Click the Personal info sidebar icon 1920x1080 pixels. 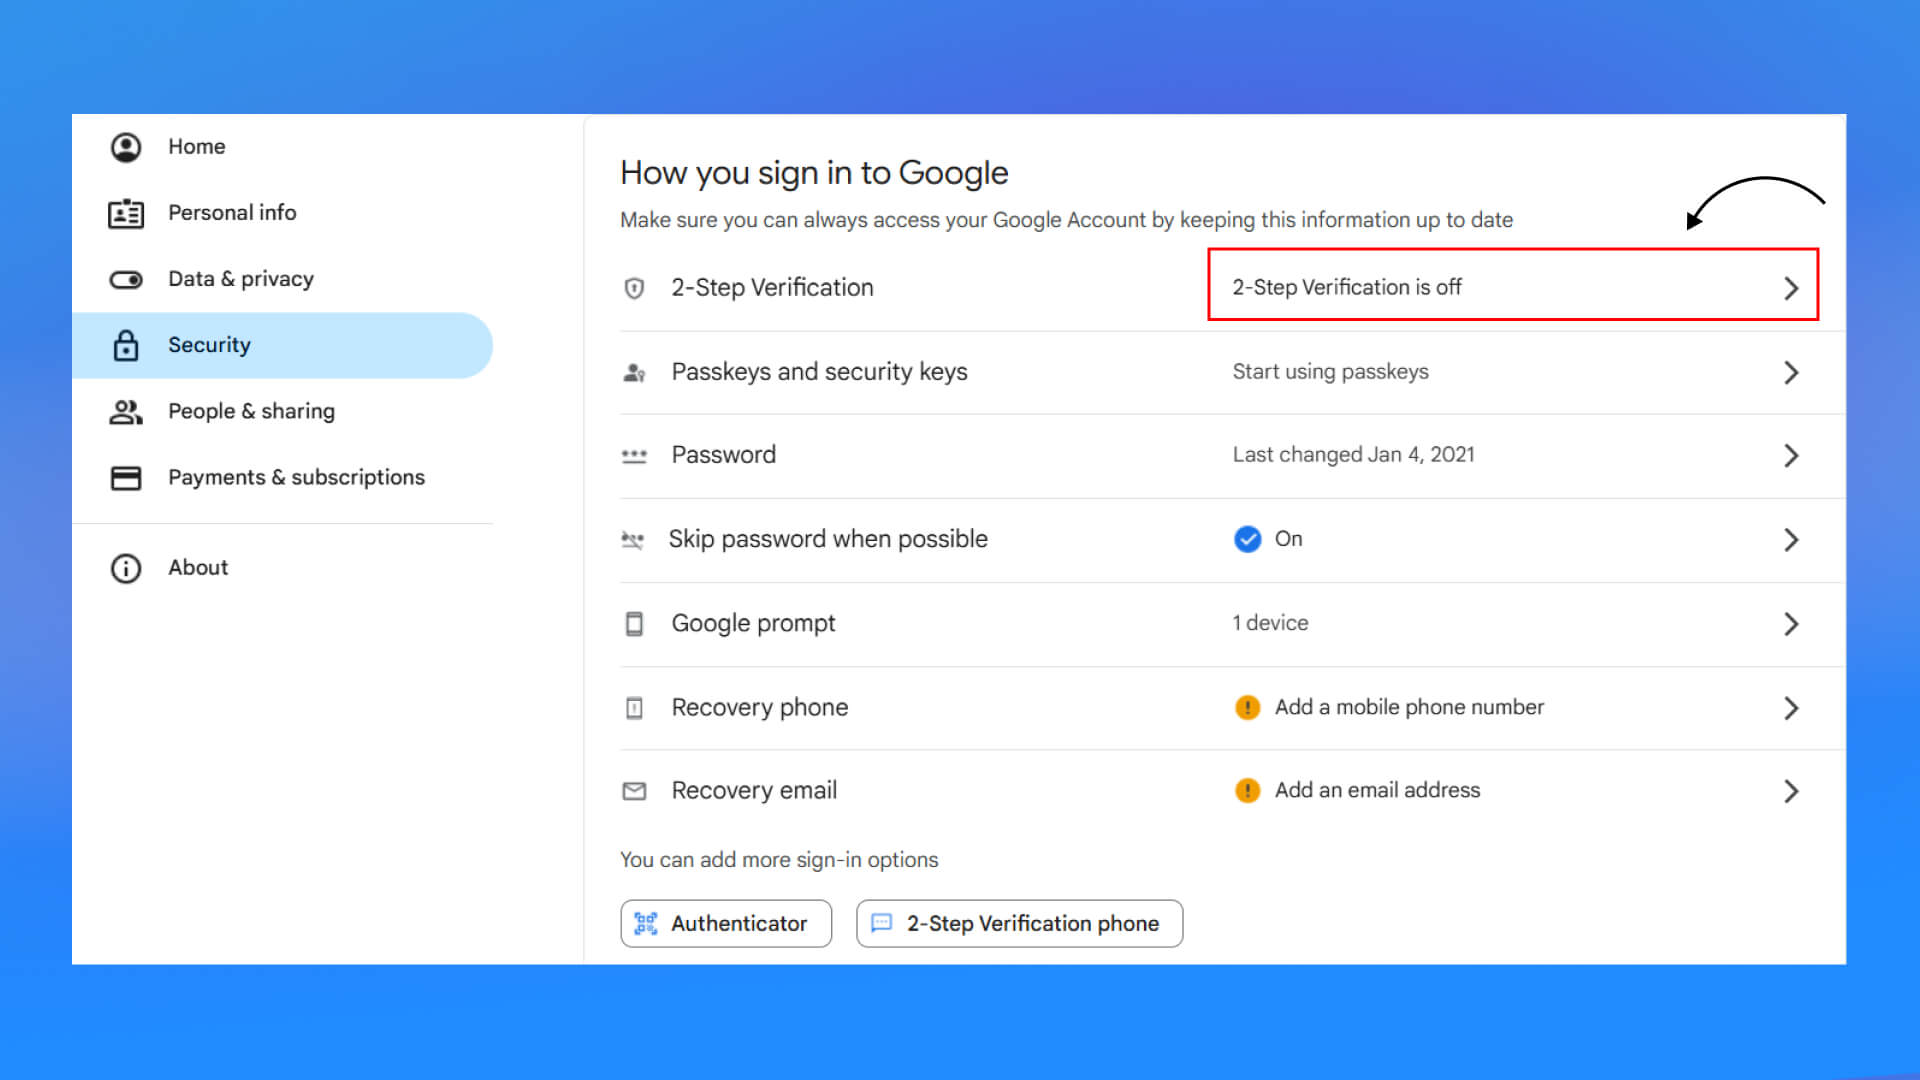click(127, 212)
